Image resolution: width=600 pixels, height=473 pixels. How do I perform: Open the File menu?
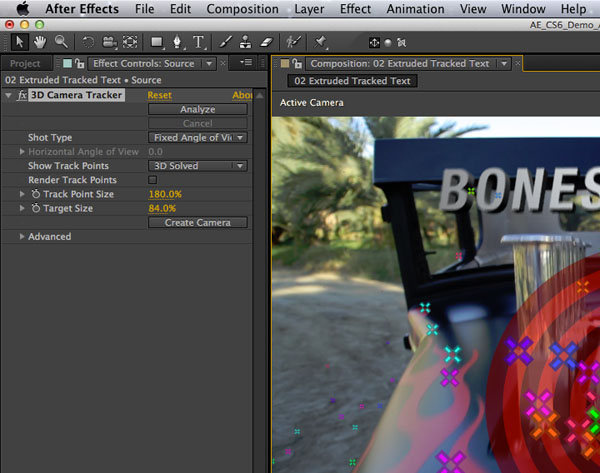coord(145,9)
